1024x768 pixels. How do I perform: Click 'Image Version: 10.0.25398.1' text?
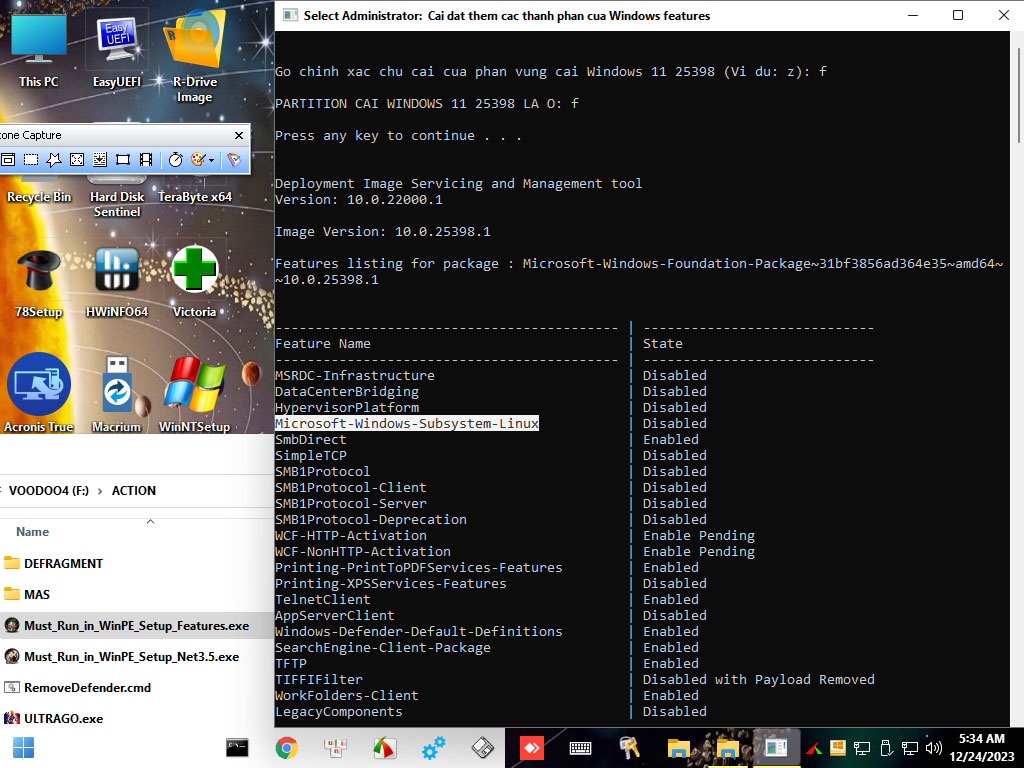click(x=383, y=232)
